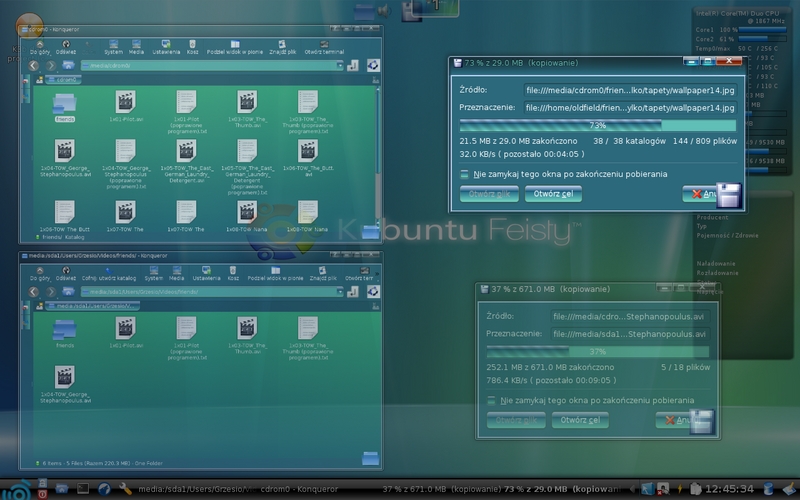Go to home folder in cdrom0 Konqueror window
Screen dimensions: 800x500
pyautogui.click(x=68, y=65)
